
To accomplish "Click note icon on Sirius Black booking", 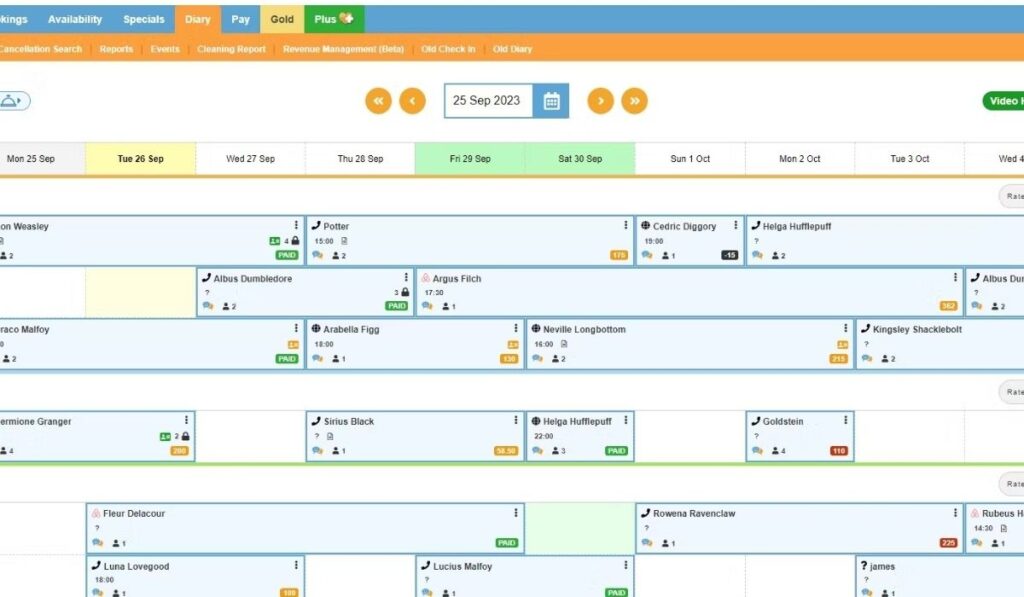I will point(330,436).
